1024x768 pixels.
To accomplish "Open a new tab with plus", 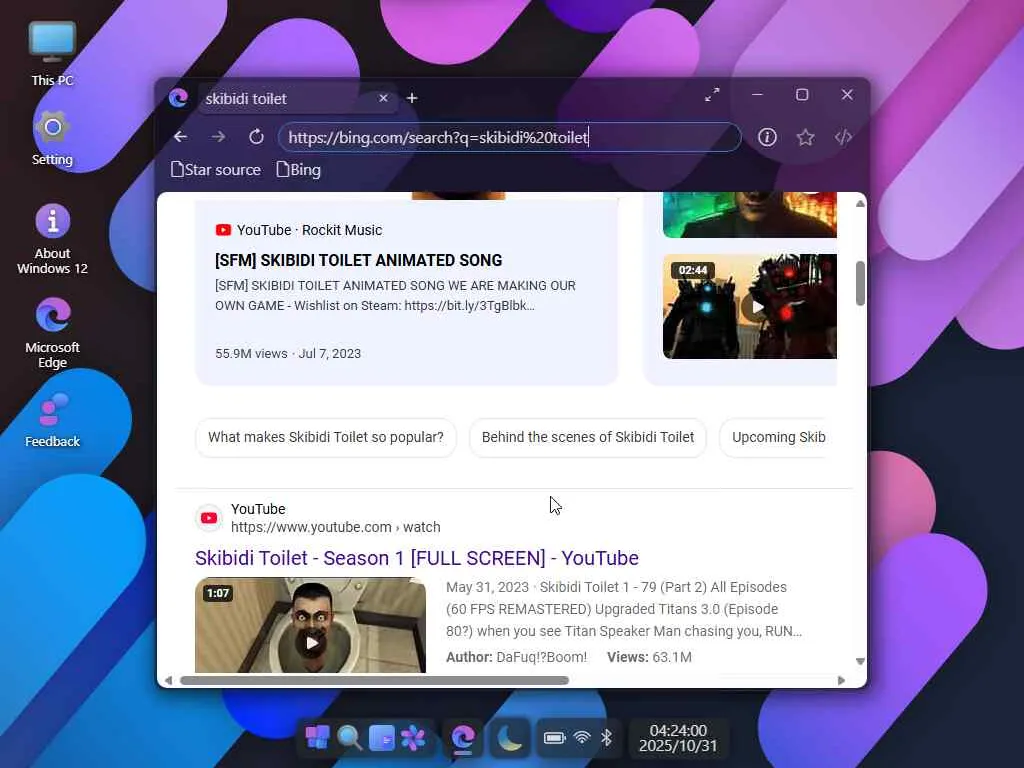I will pos(412,98).
